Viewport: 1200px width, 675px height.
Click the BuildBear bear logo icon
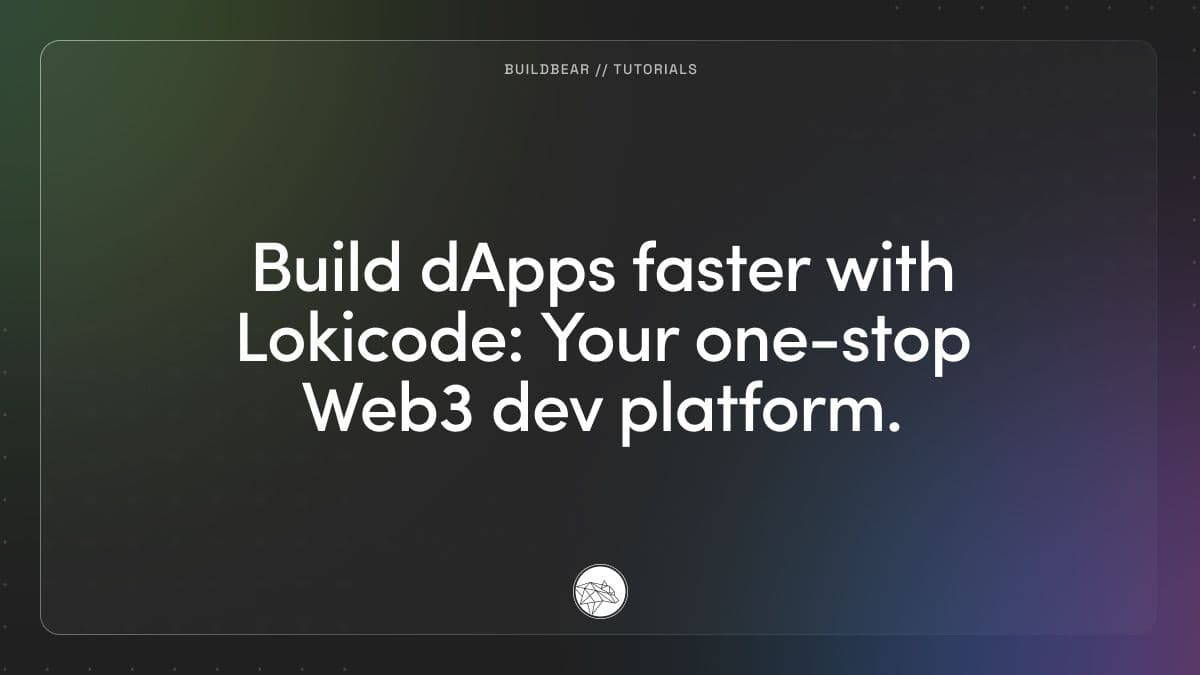(x=600, y=591)
